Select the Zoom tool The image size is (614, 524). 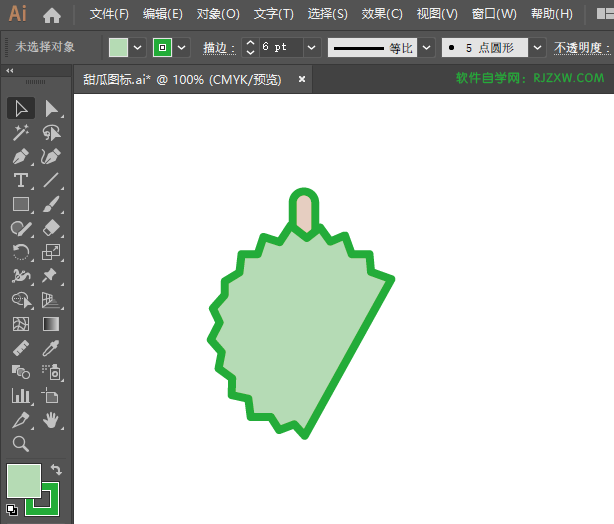[x=21, y=444]
